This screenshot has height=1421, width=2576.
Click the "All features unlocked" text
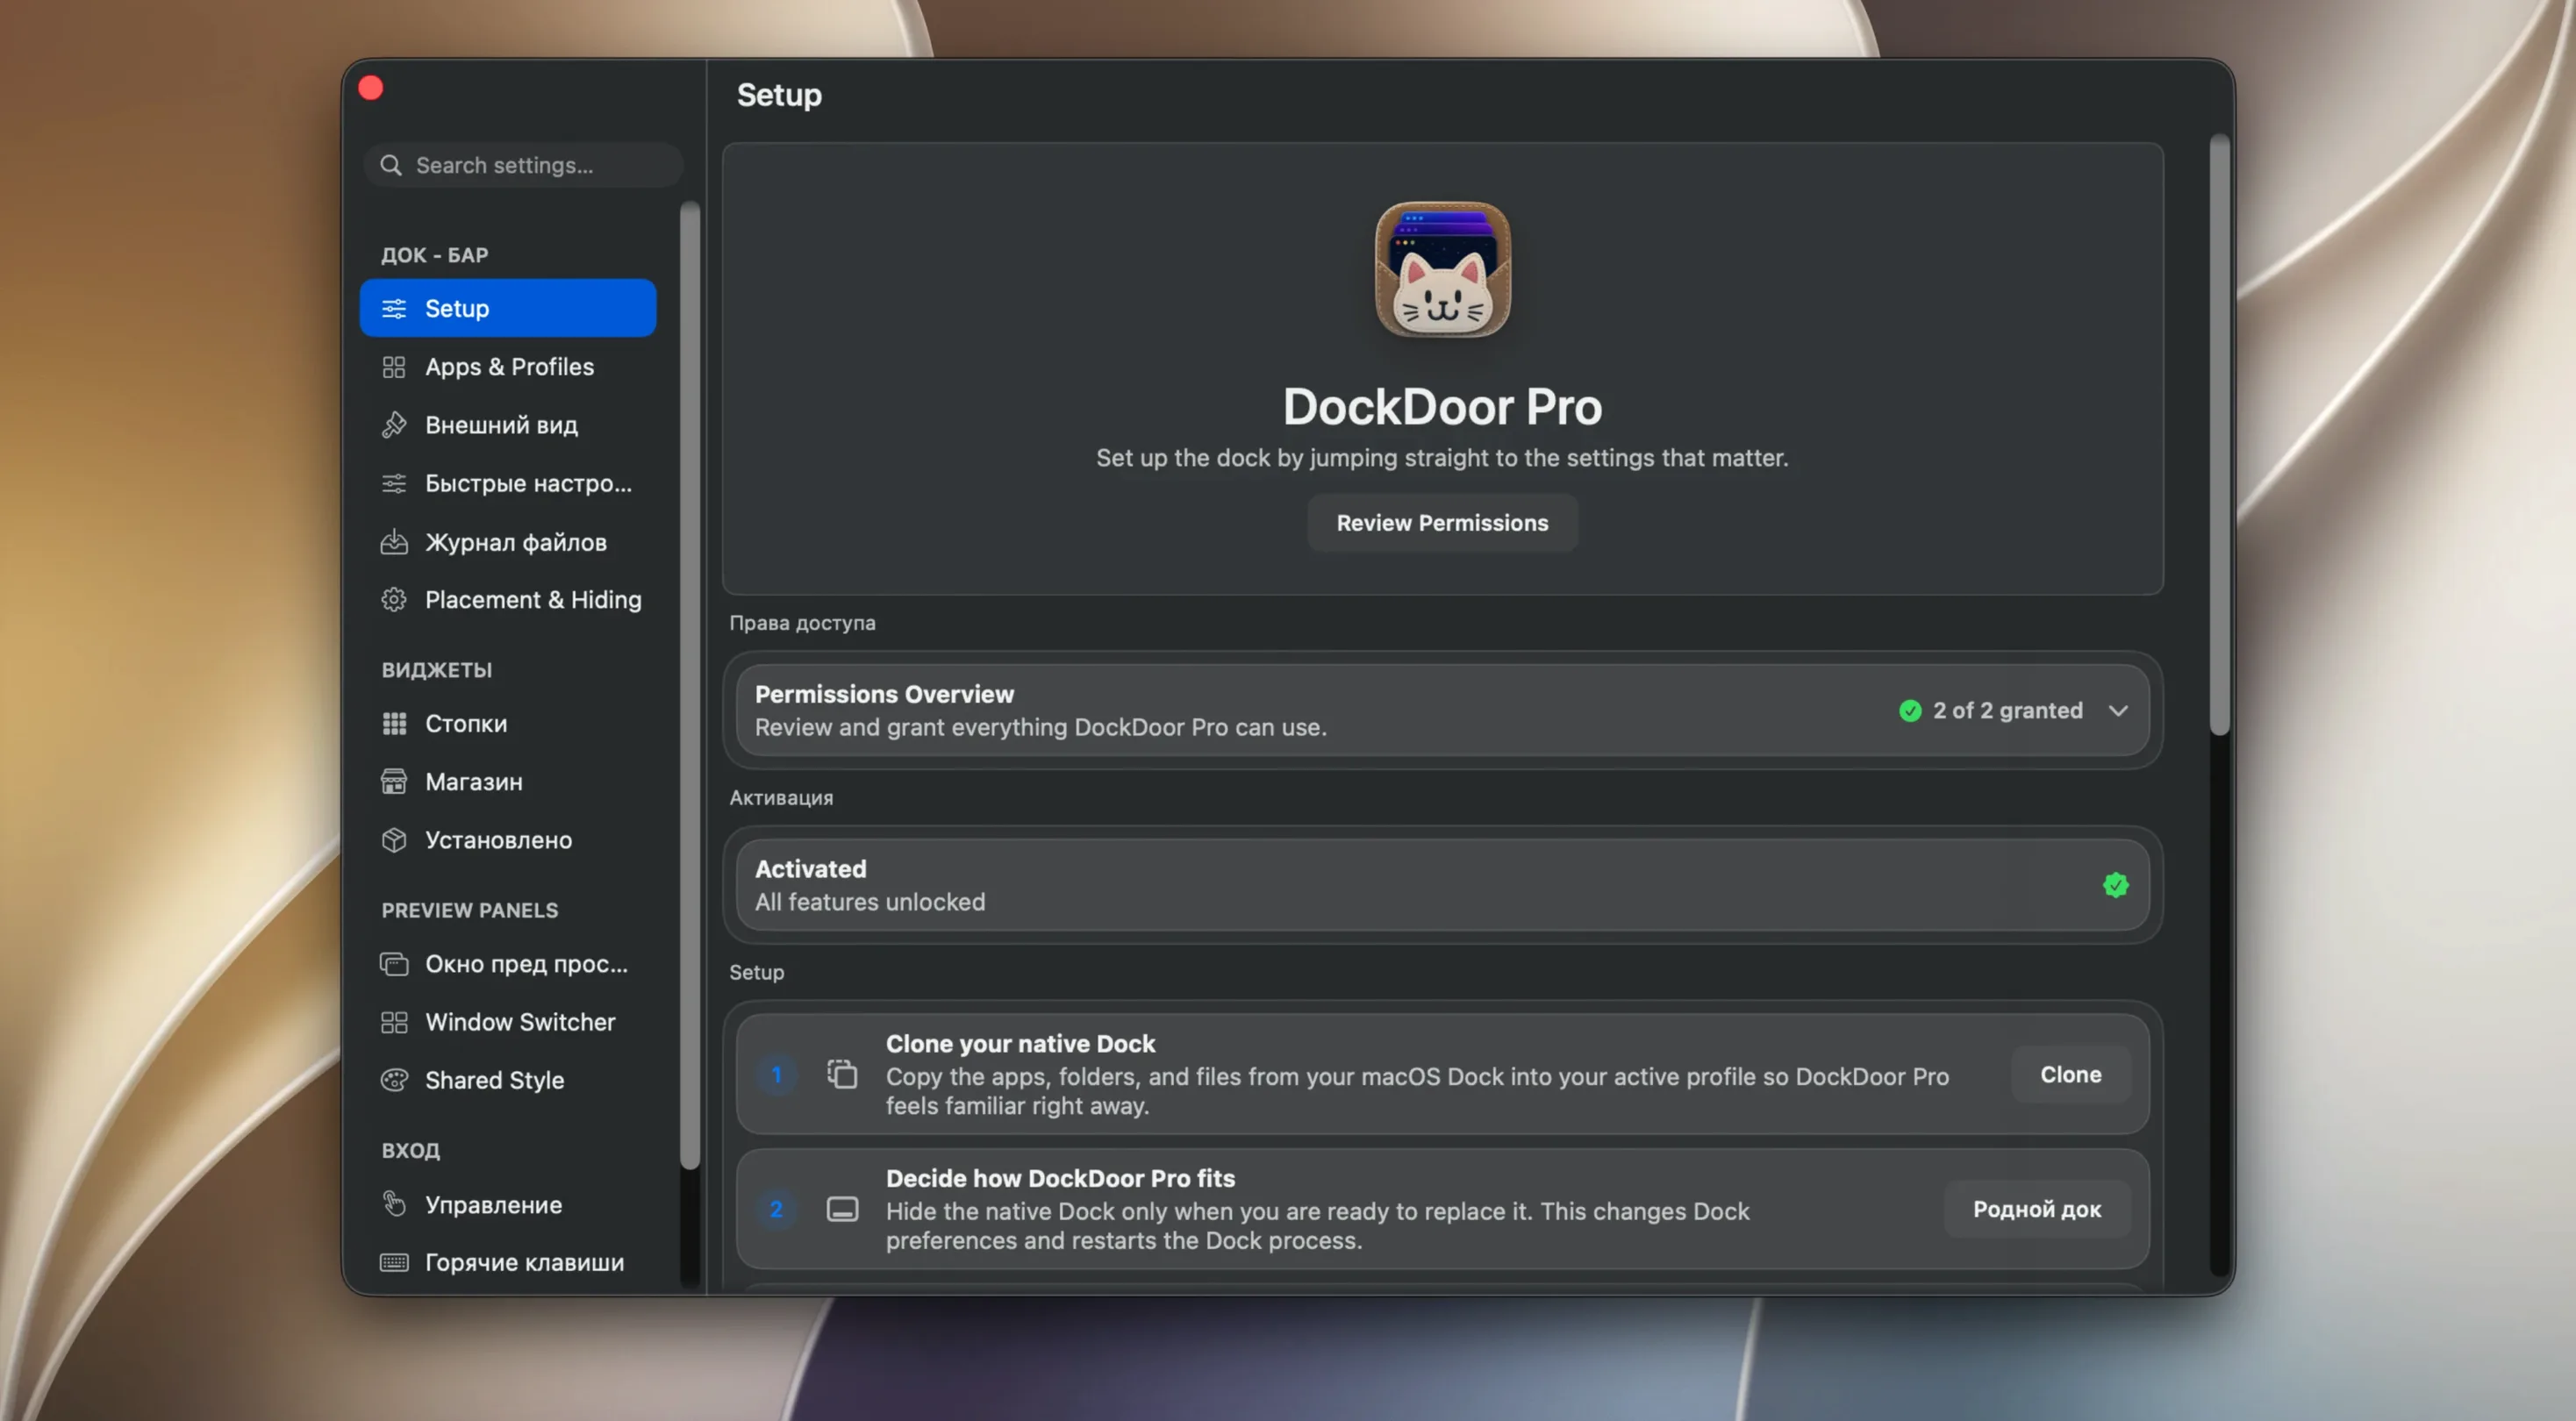tap(870, 902)
